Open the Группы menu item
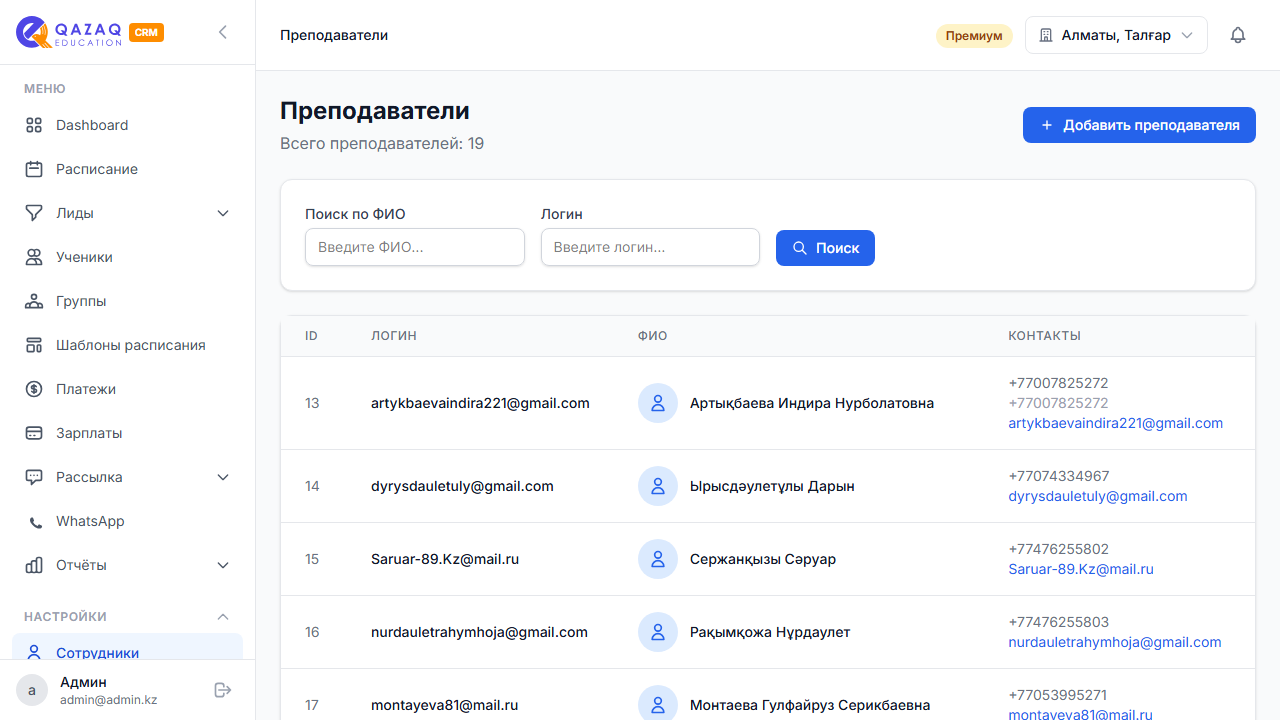1280x720 pixels. 127,301
